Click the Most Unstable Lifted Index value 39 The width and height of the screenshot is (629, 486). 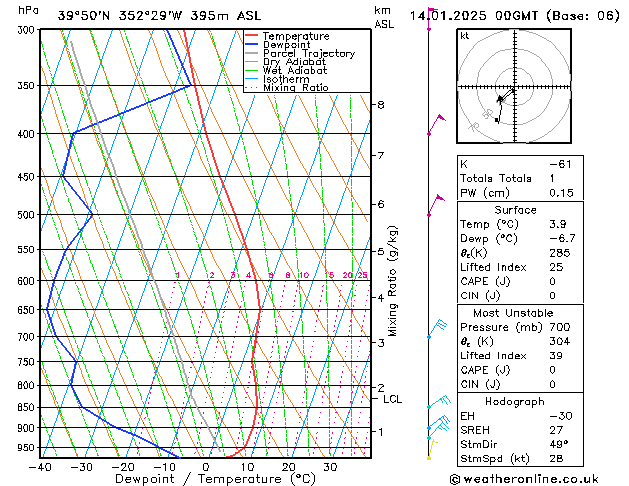556,356
